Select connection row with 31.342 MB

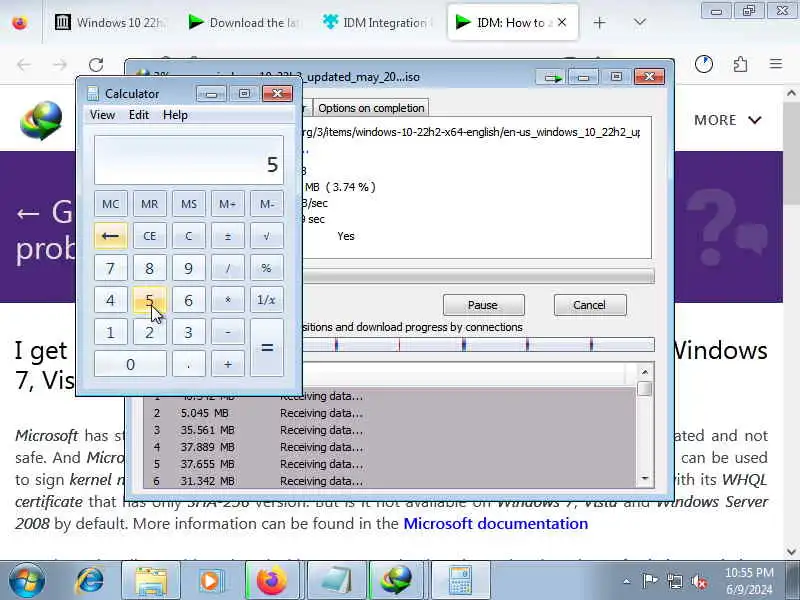tap(390, 481)
